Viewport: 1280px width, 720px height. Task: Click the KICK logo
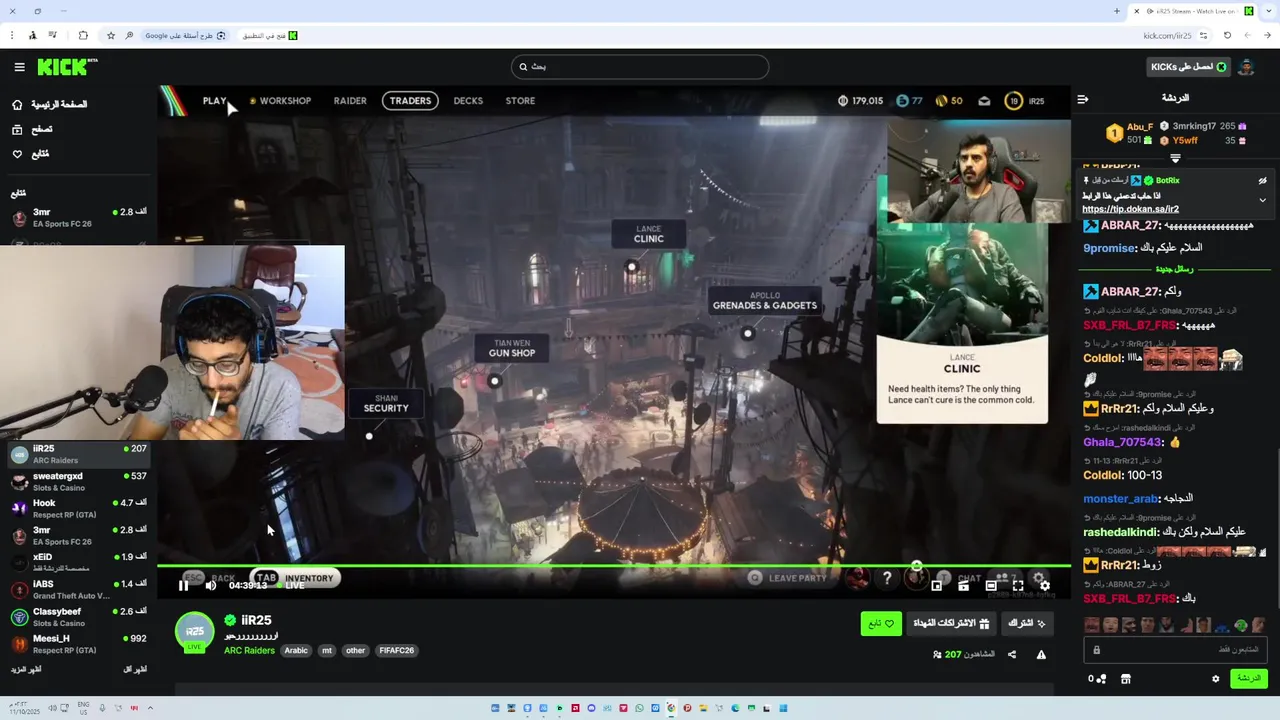[67, 67]
